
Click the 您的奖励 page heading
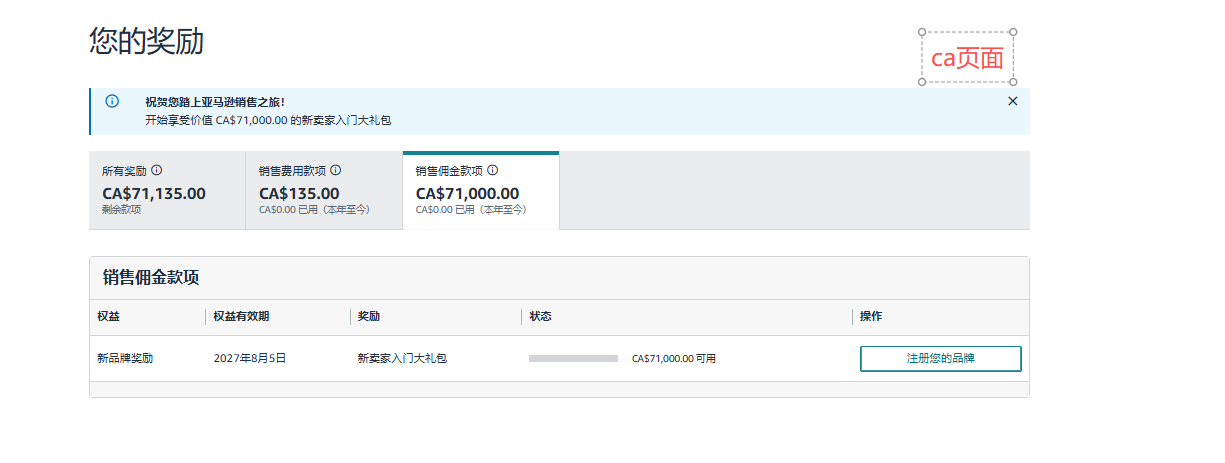(146, 41)
